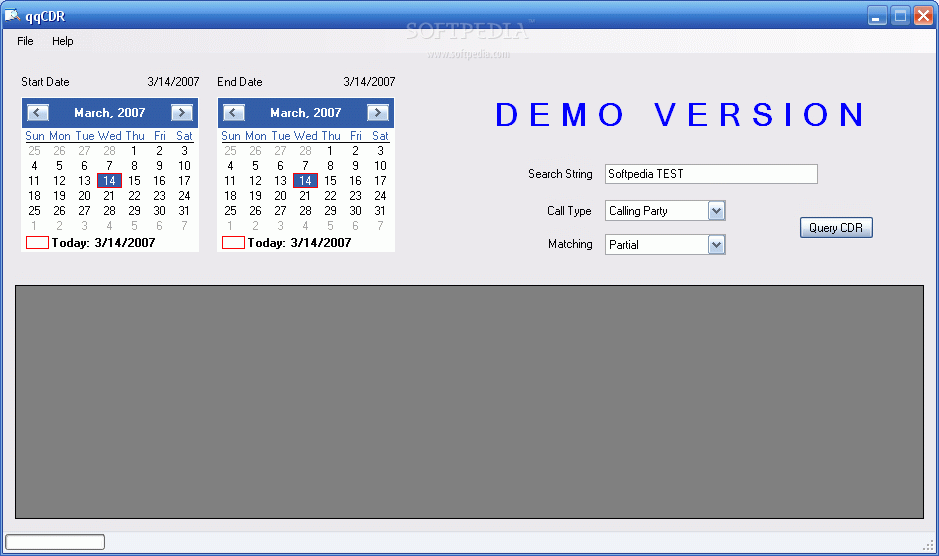Click the qqCDR title bar application icon

click(12, 16)
